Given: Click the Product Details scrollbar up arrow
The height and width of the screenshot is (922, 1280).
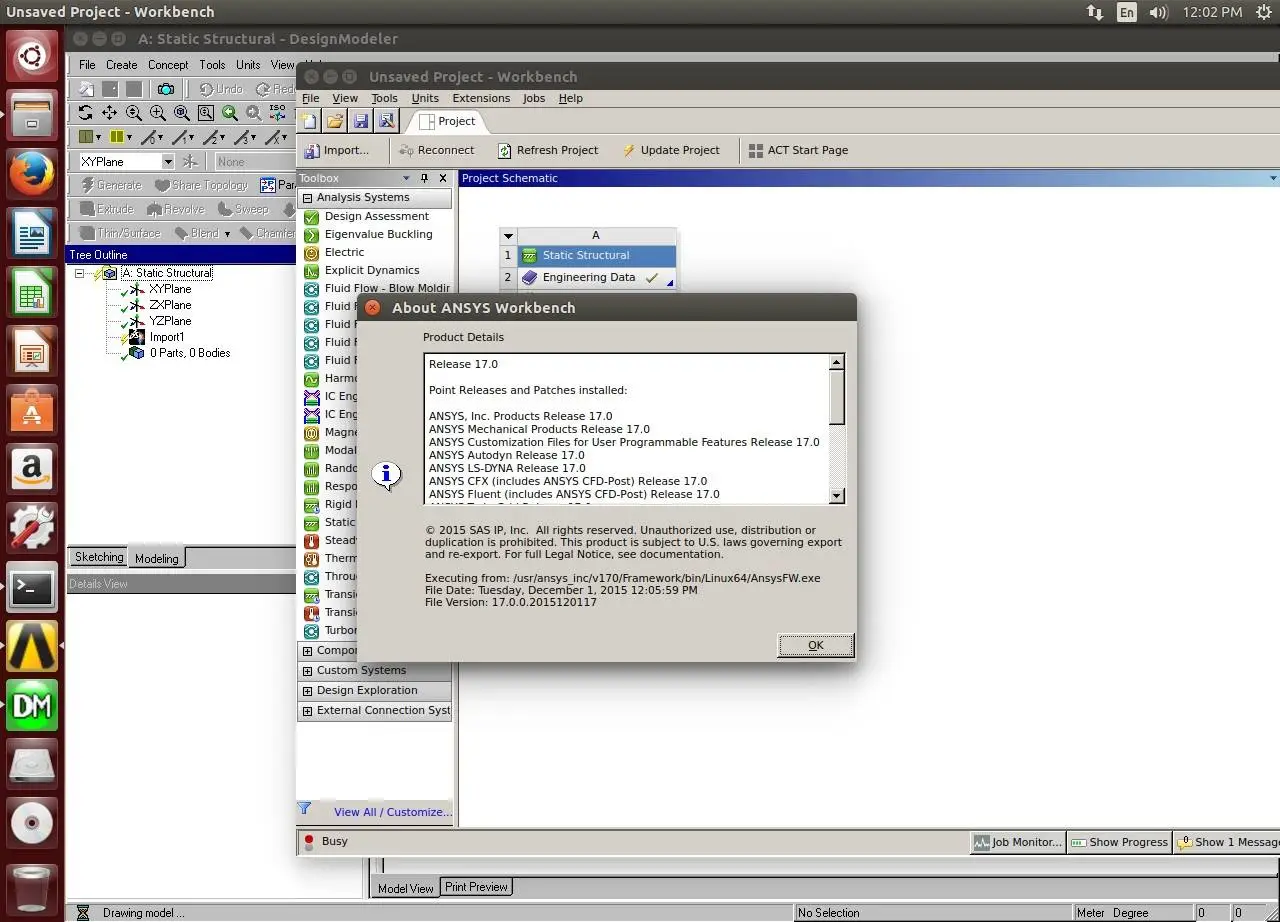Looking at the screenshot, I should [x=837, y=362].
